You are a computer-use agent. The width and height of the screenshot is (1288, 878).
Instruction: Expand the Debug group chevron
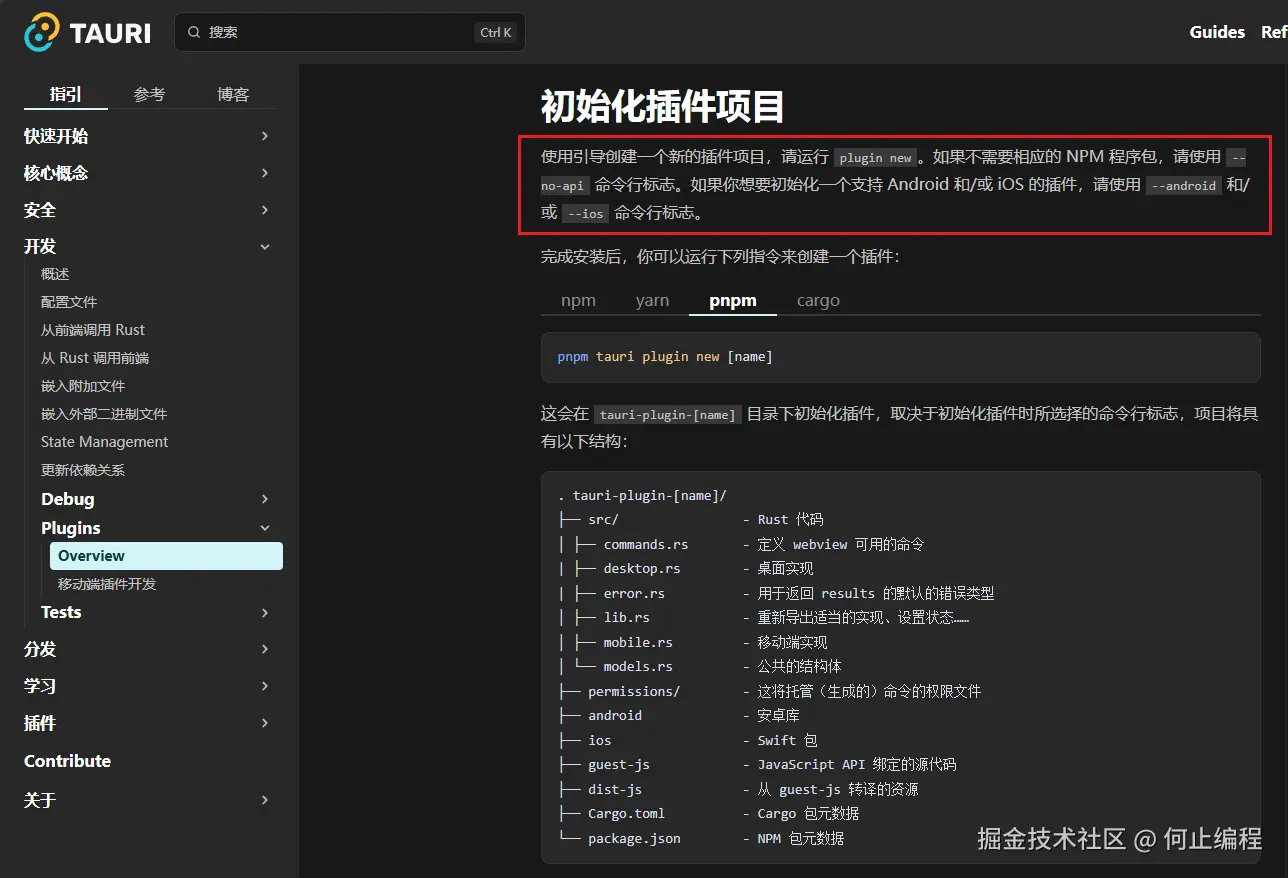coord(265,499)
